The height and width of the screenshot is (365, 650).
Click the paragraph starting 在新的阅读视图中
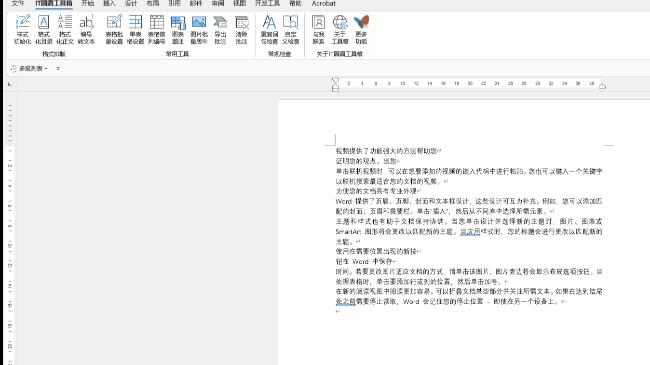pos(469,297)
